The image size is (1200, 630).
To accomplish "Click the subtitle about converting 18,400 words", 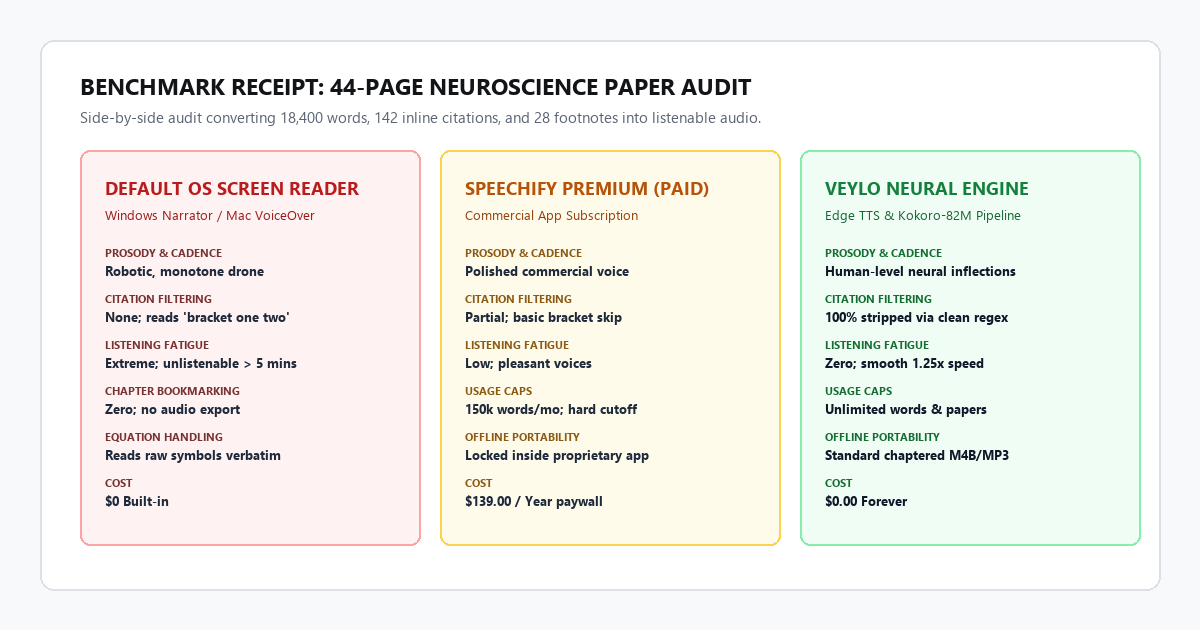I will click(421, 118).
